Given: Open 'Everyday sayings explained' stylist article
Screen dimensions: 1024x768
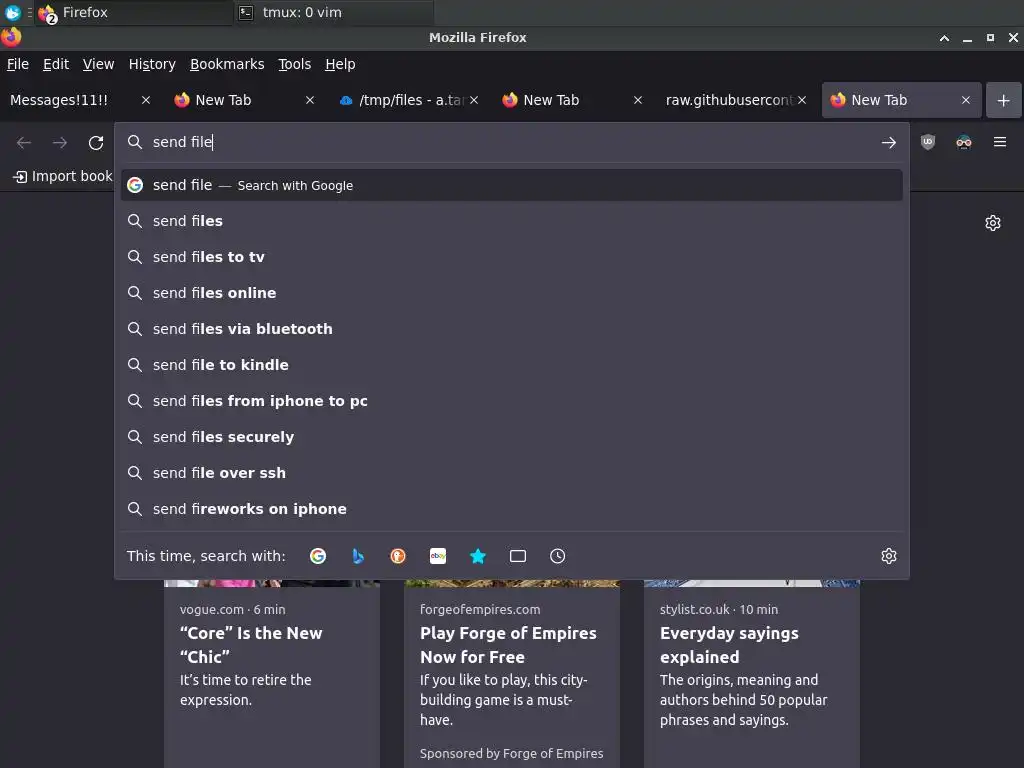Looking at the screenshot, I should (x=752, y=673).
